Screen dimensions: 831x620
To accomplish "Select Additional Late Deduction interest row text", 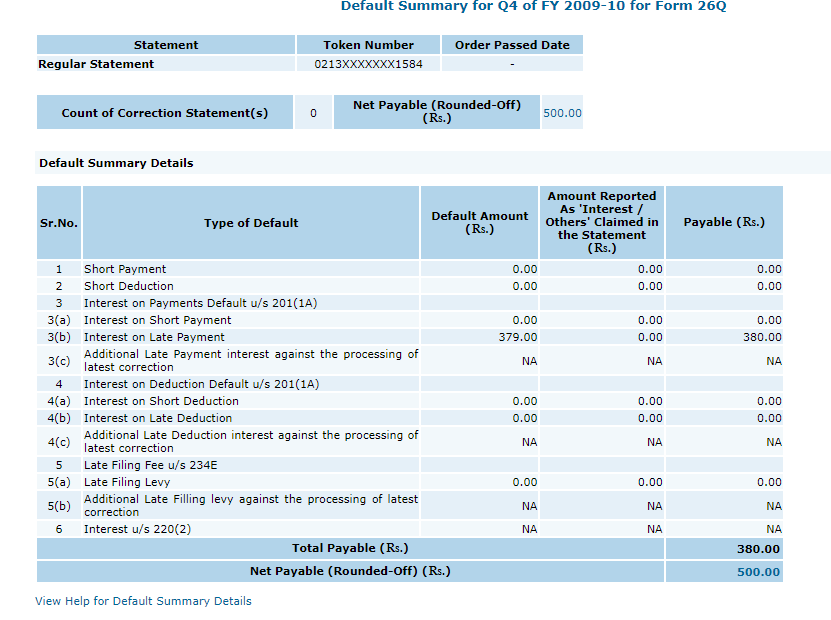I will 251,441.
